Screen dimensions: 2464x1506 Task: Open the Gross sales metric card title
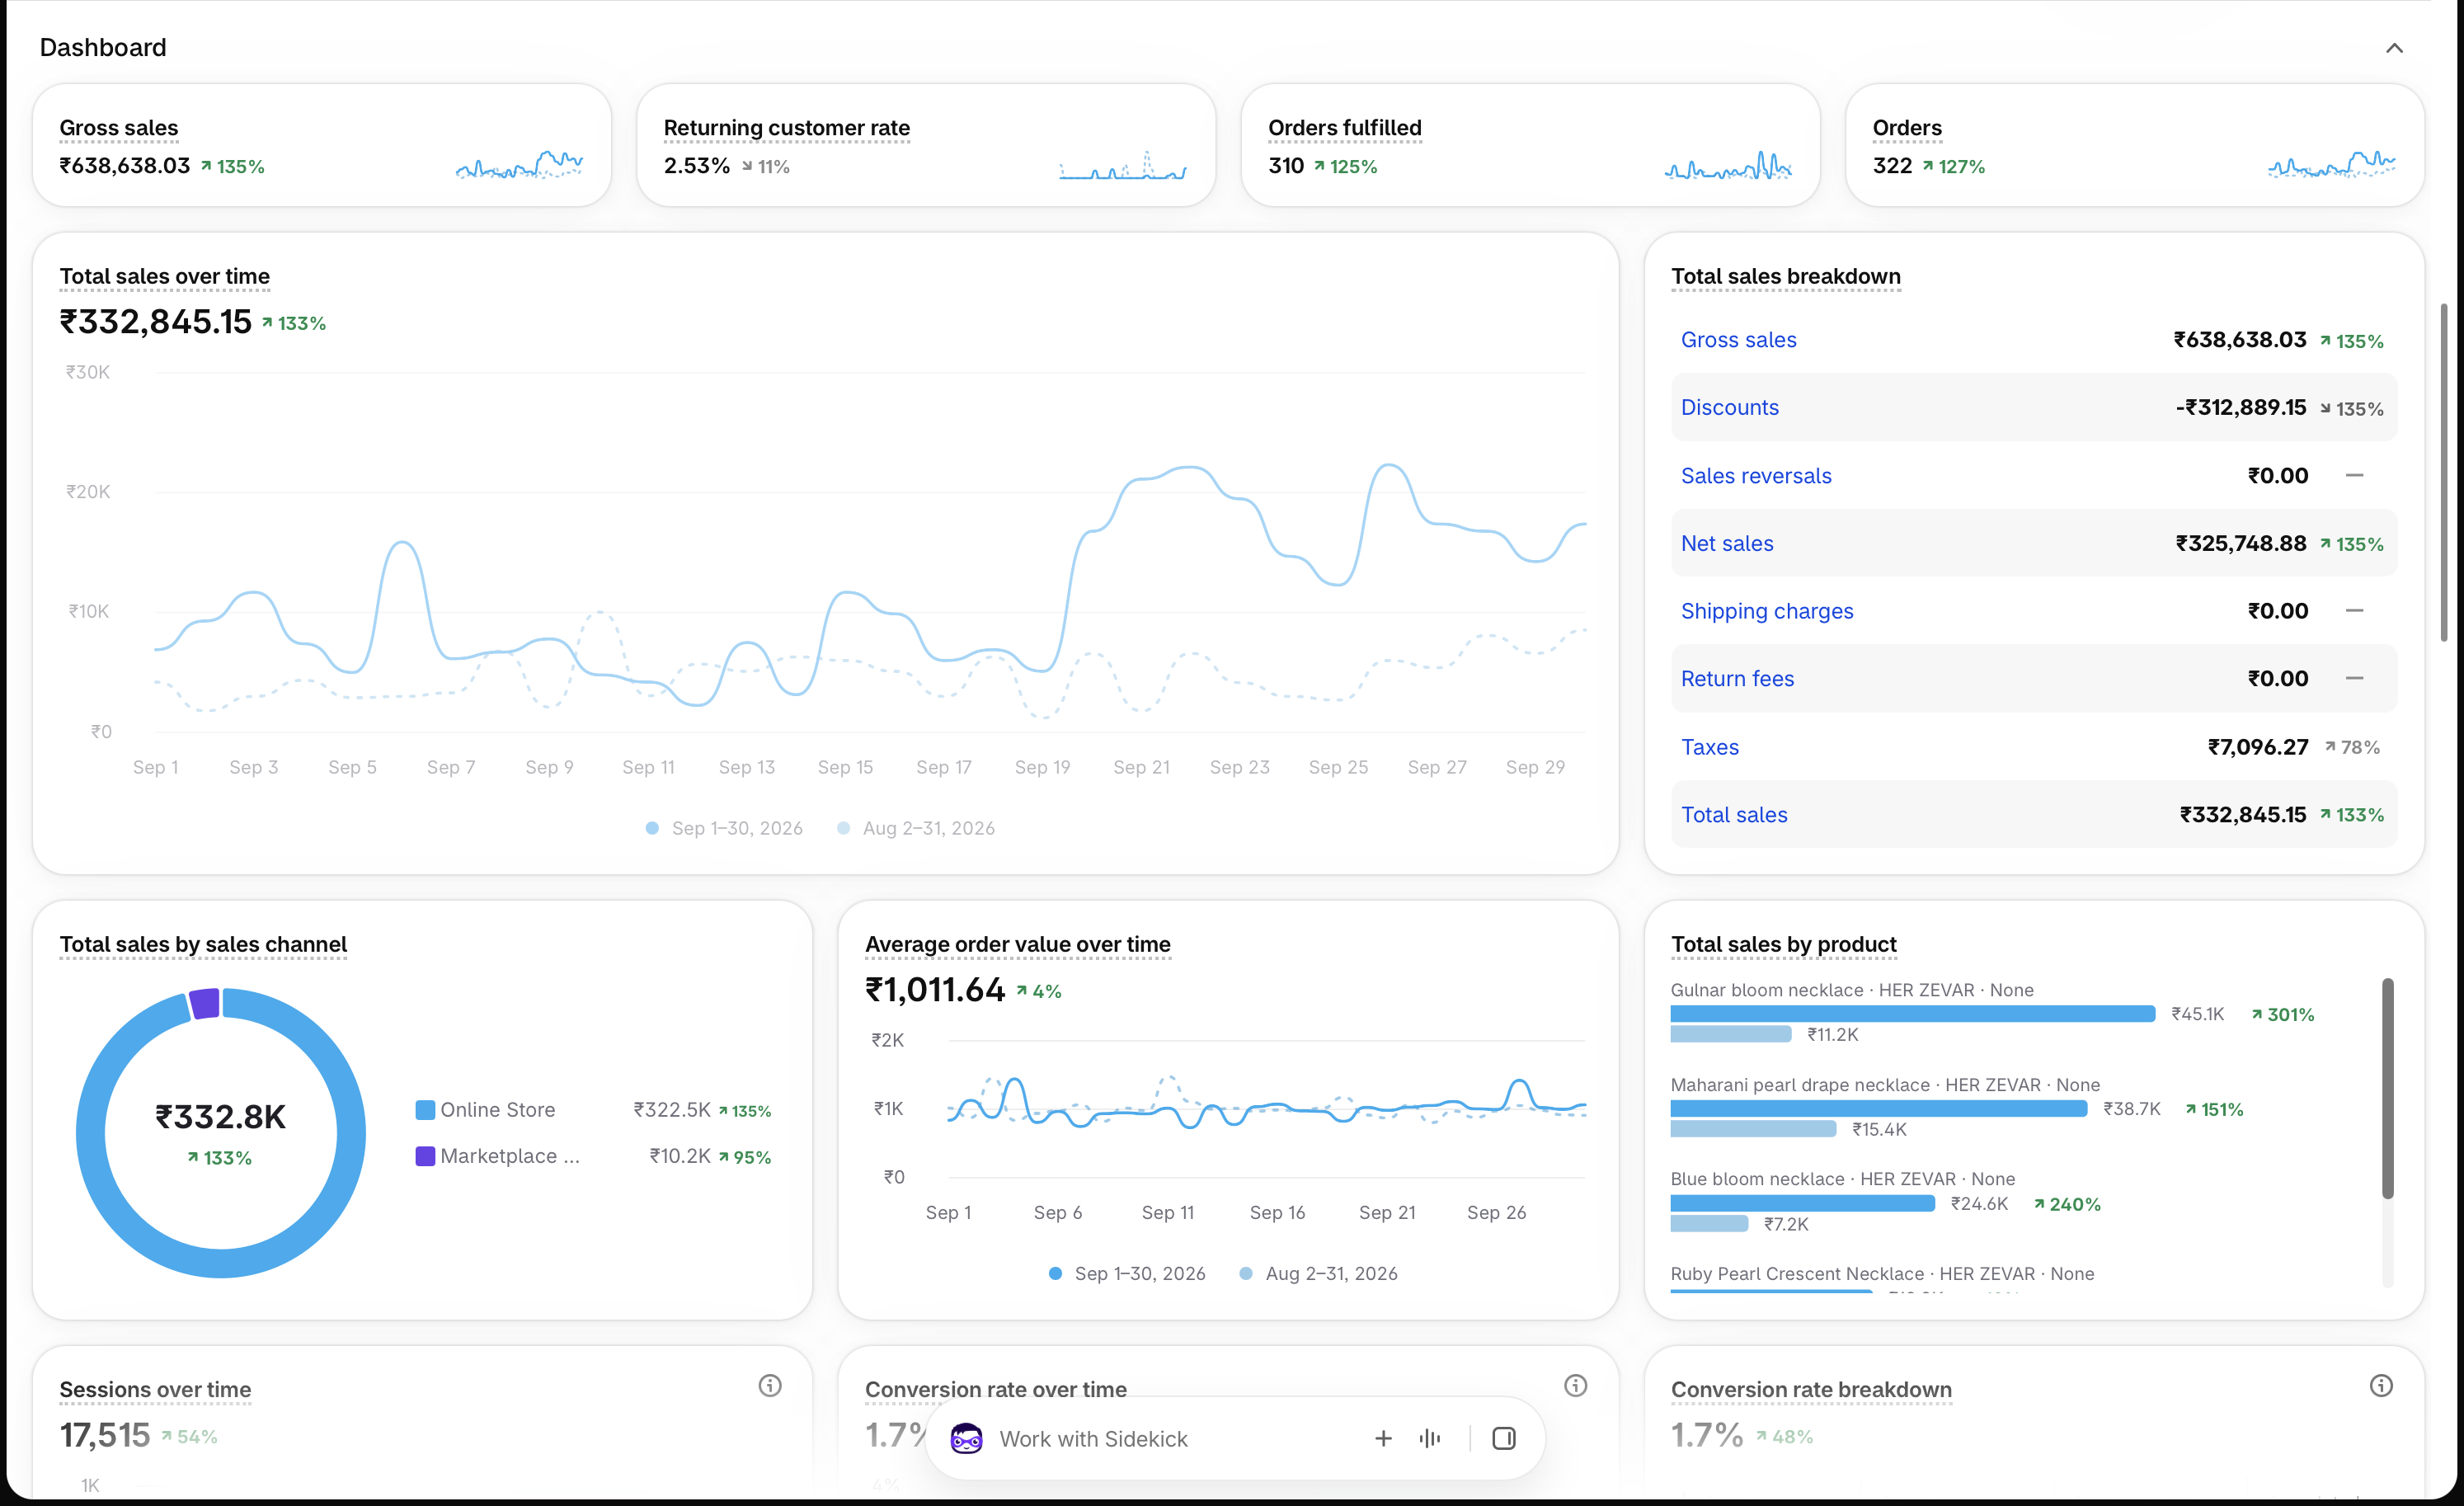pyautogui.click(x=119, y=128)
